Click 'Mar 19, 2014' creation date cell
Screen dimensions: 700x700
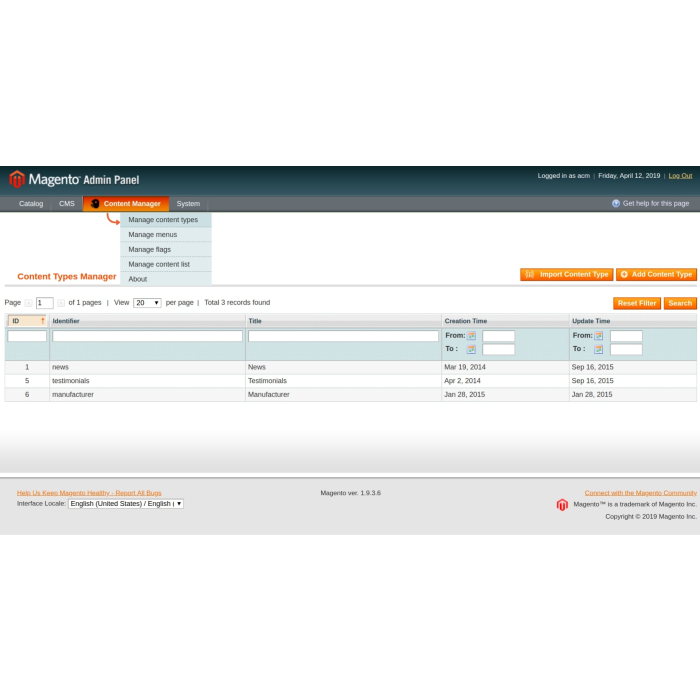[505, 367]
